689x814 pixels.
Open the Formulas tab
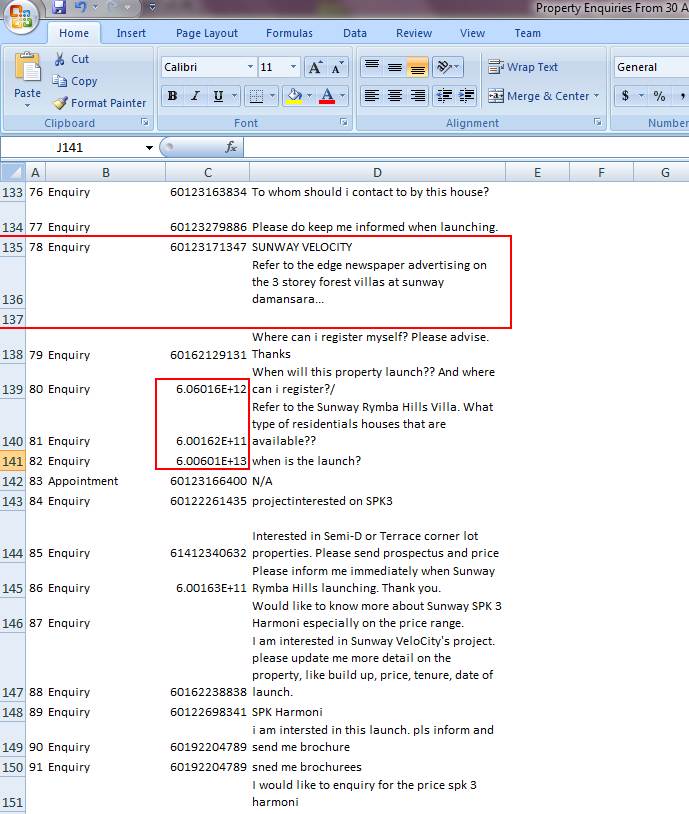(289, 33)
